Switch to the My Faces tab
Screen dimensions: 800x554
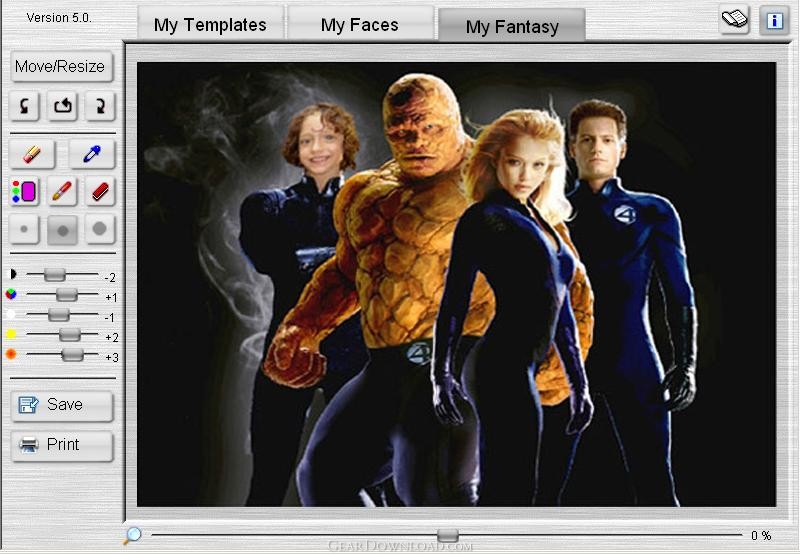[x=360, y=24]
